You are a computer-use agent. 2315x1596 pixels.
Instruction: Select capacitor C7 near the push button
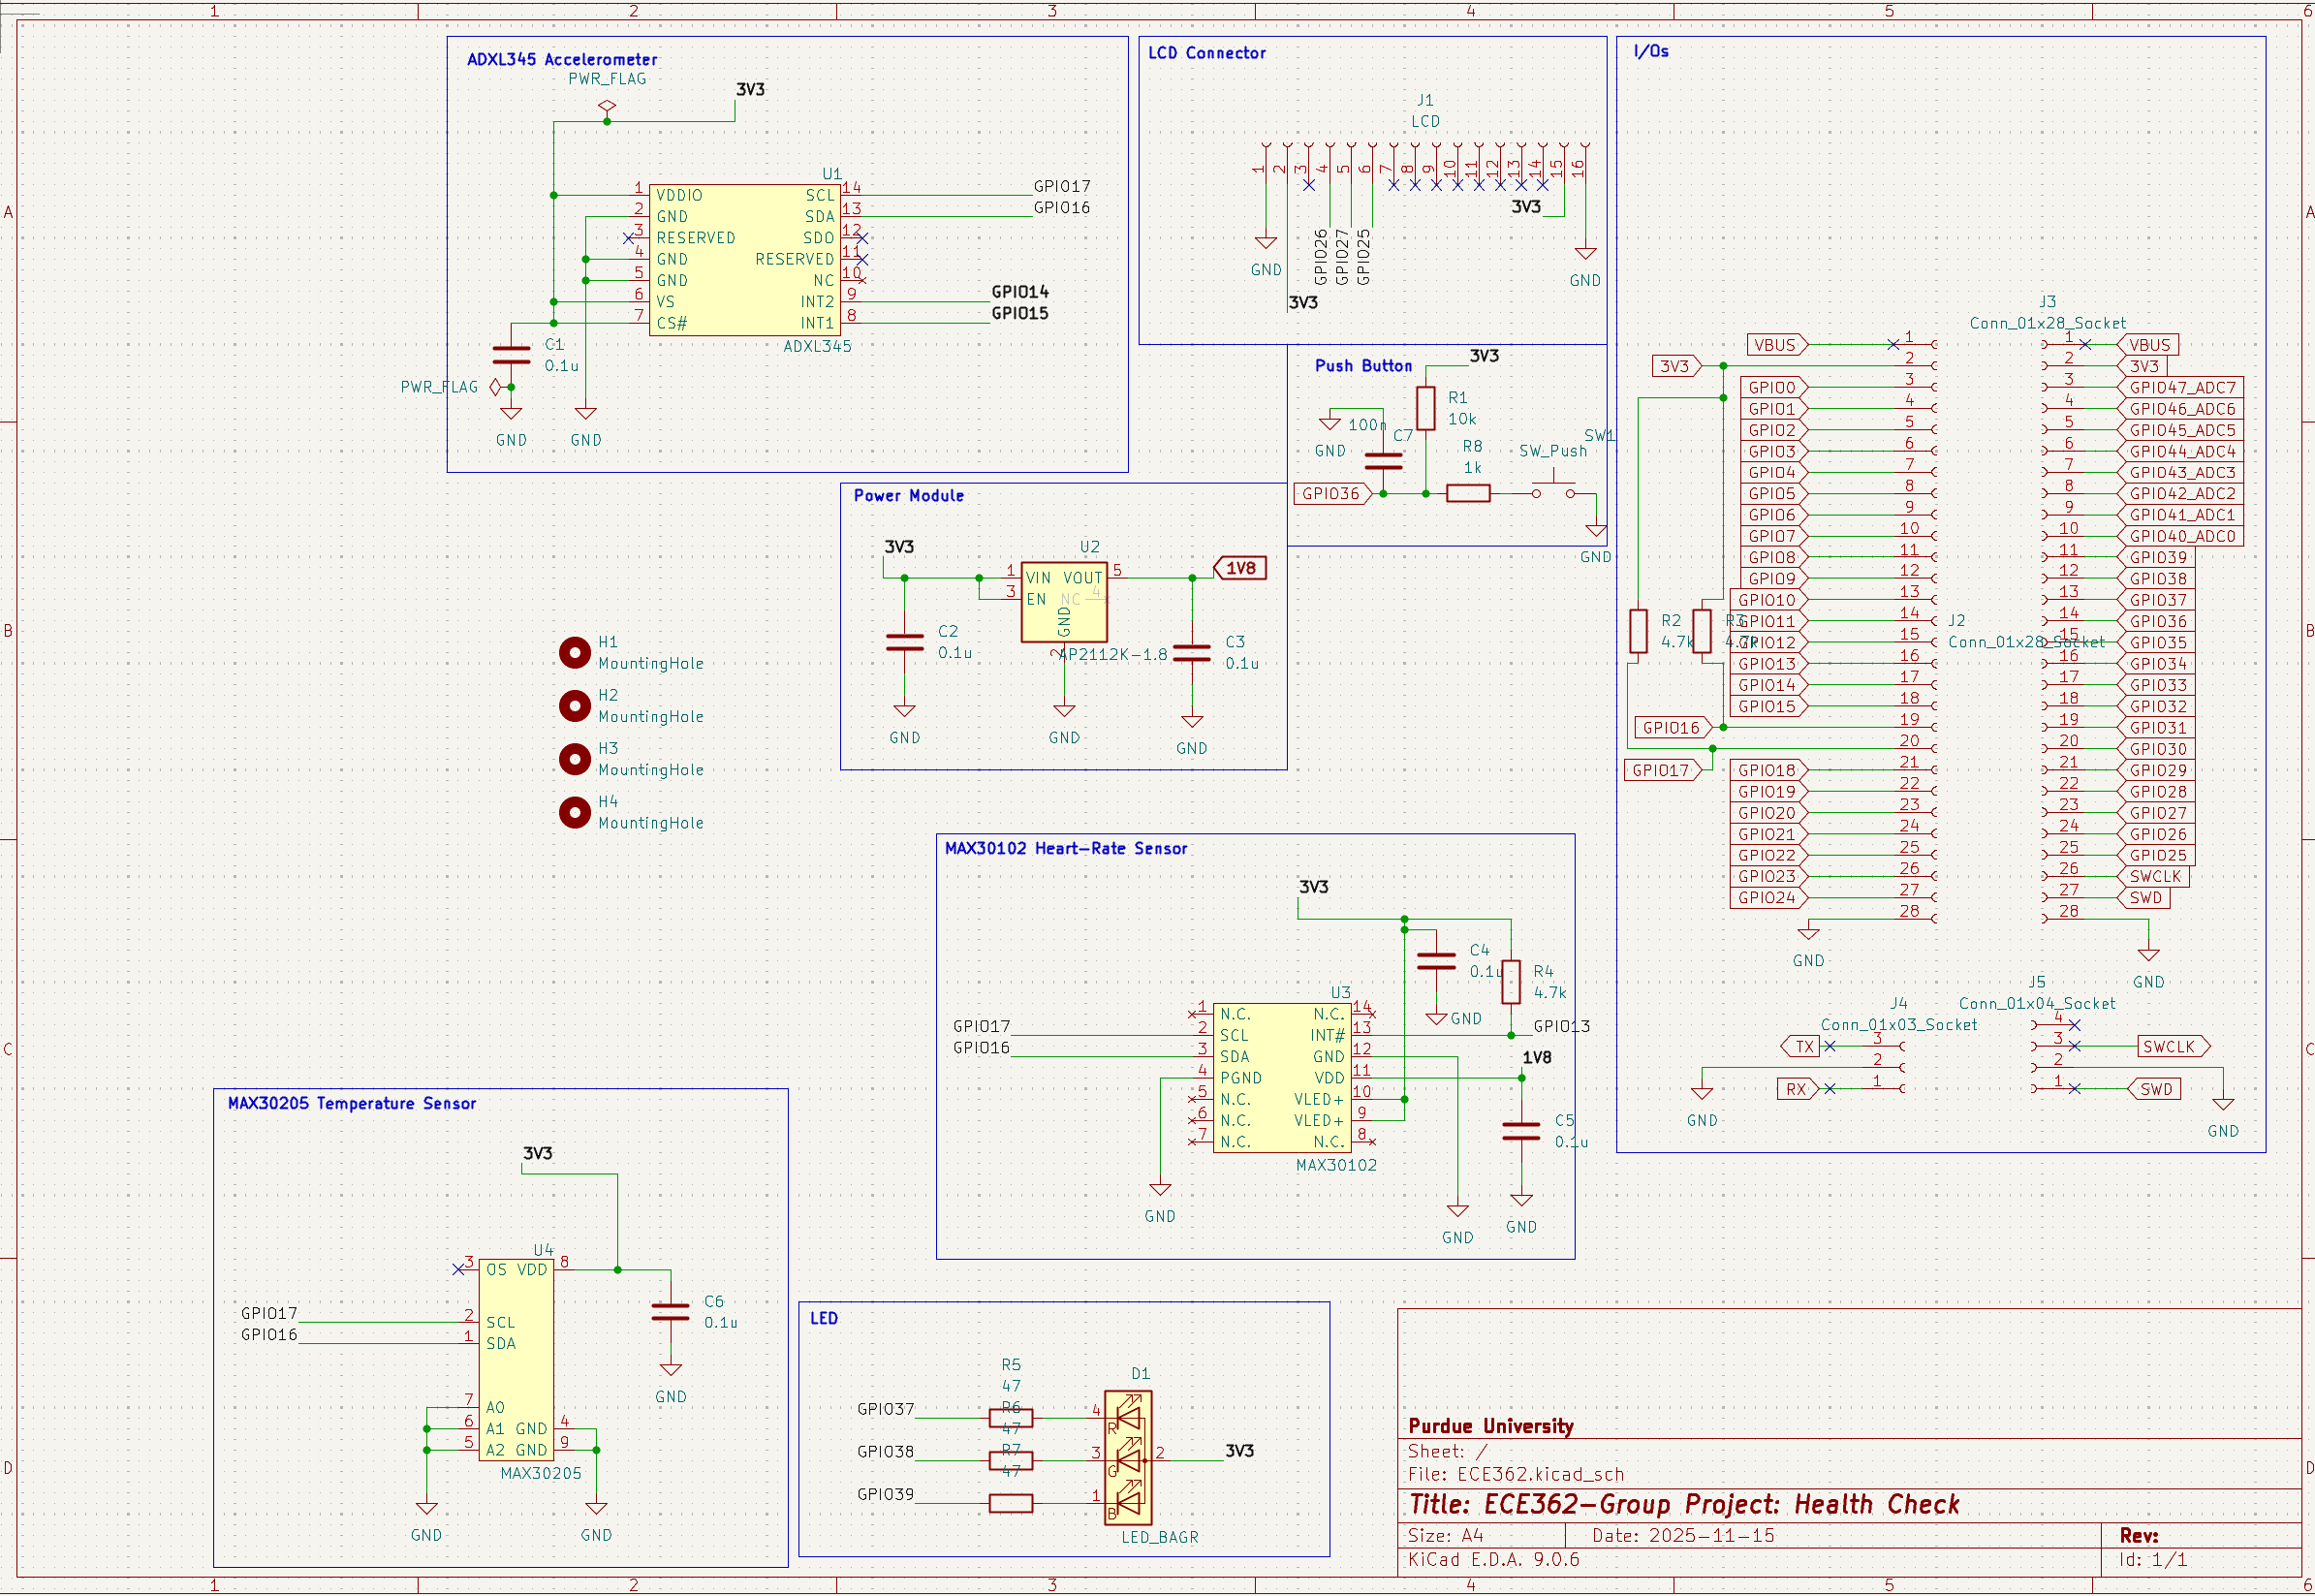point(1385,463)
